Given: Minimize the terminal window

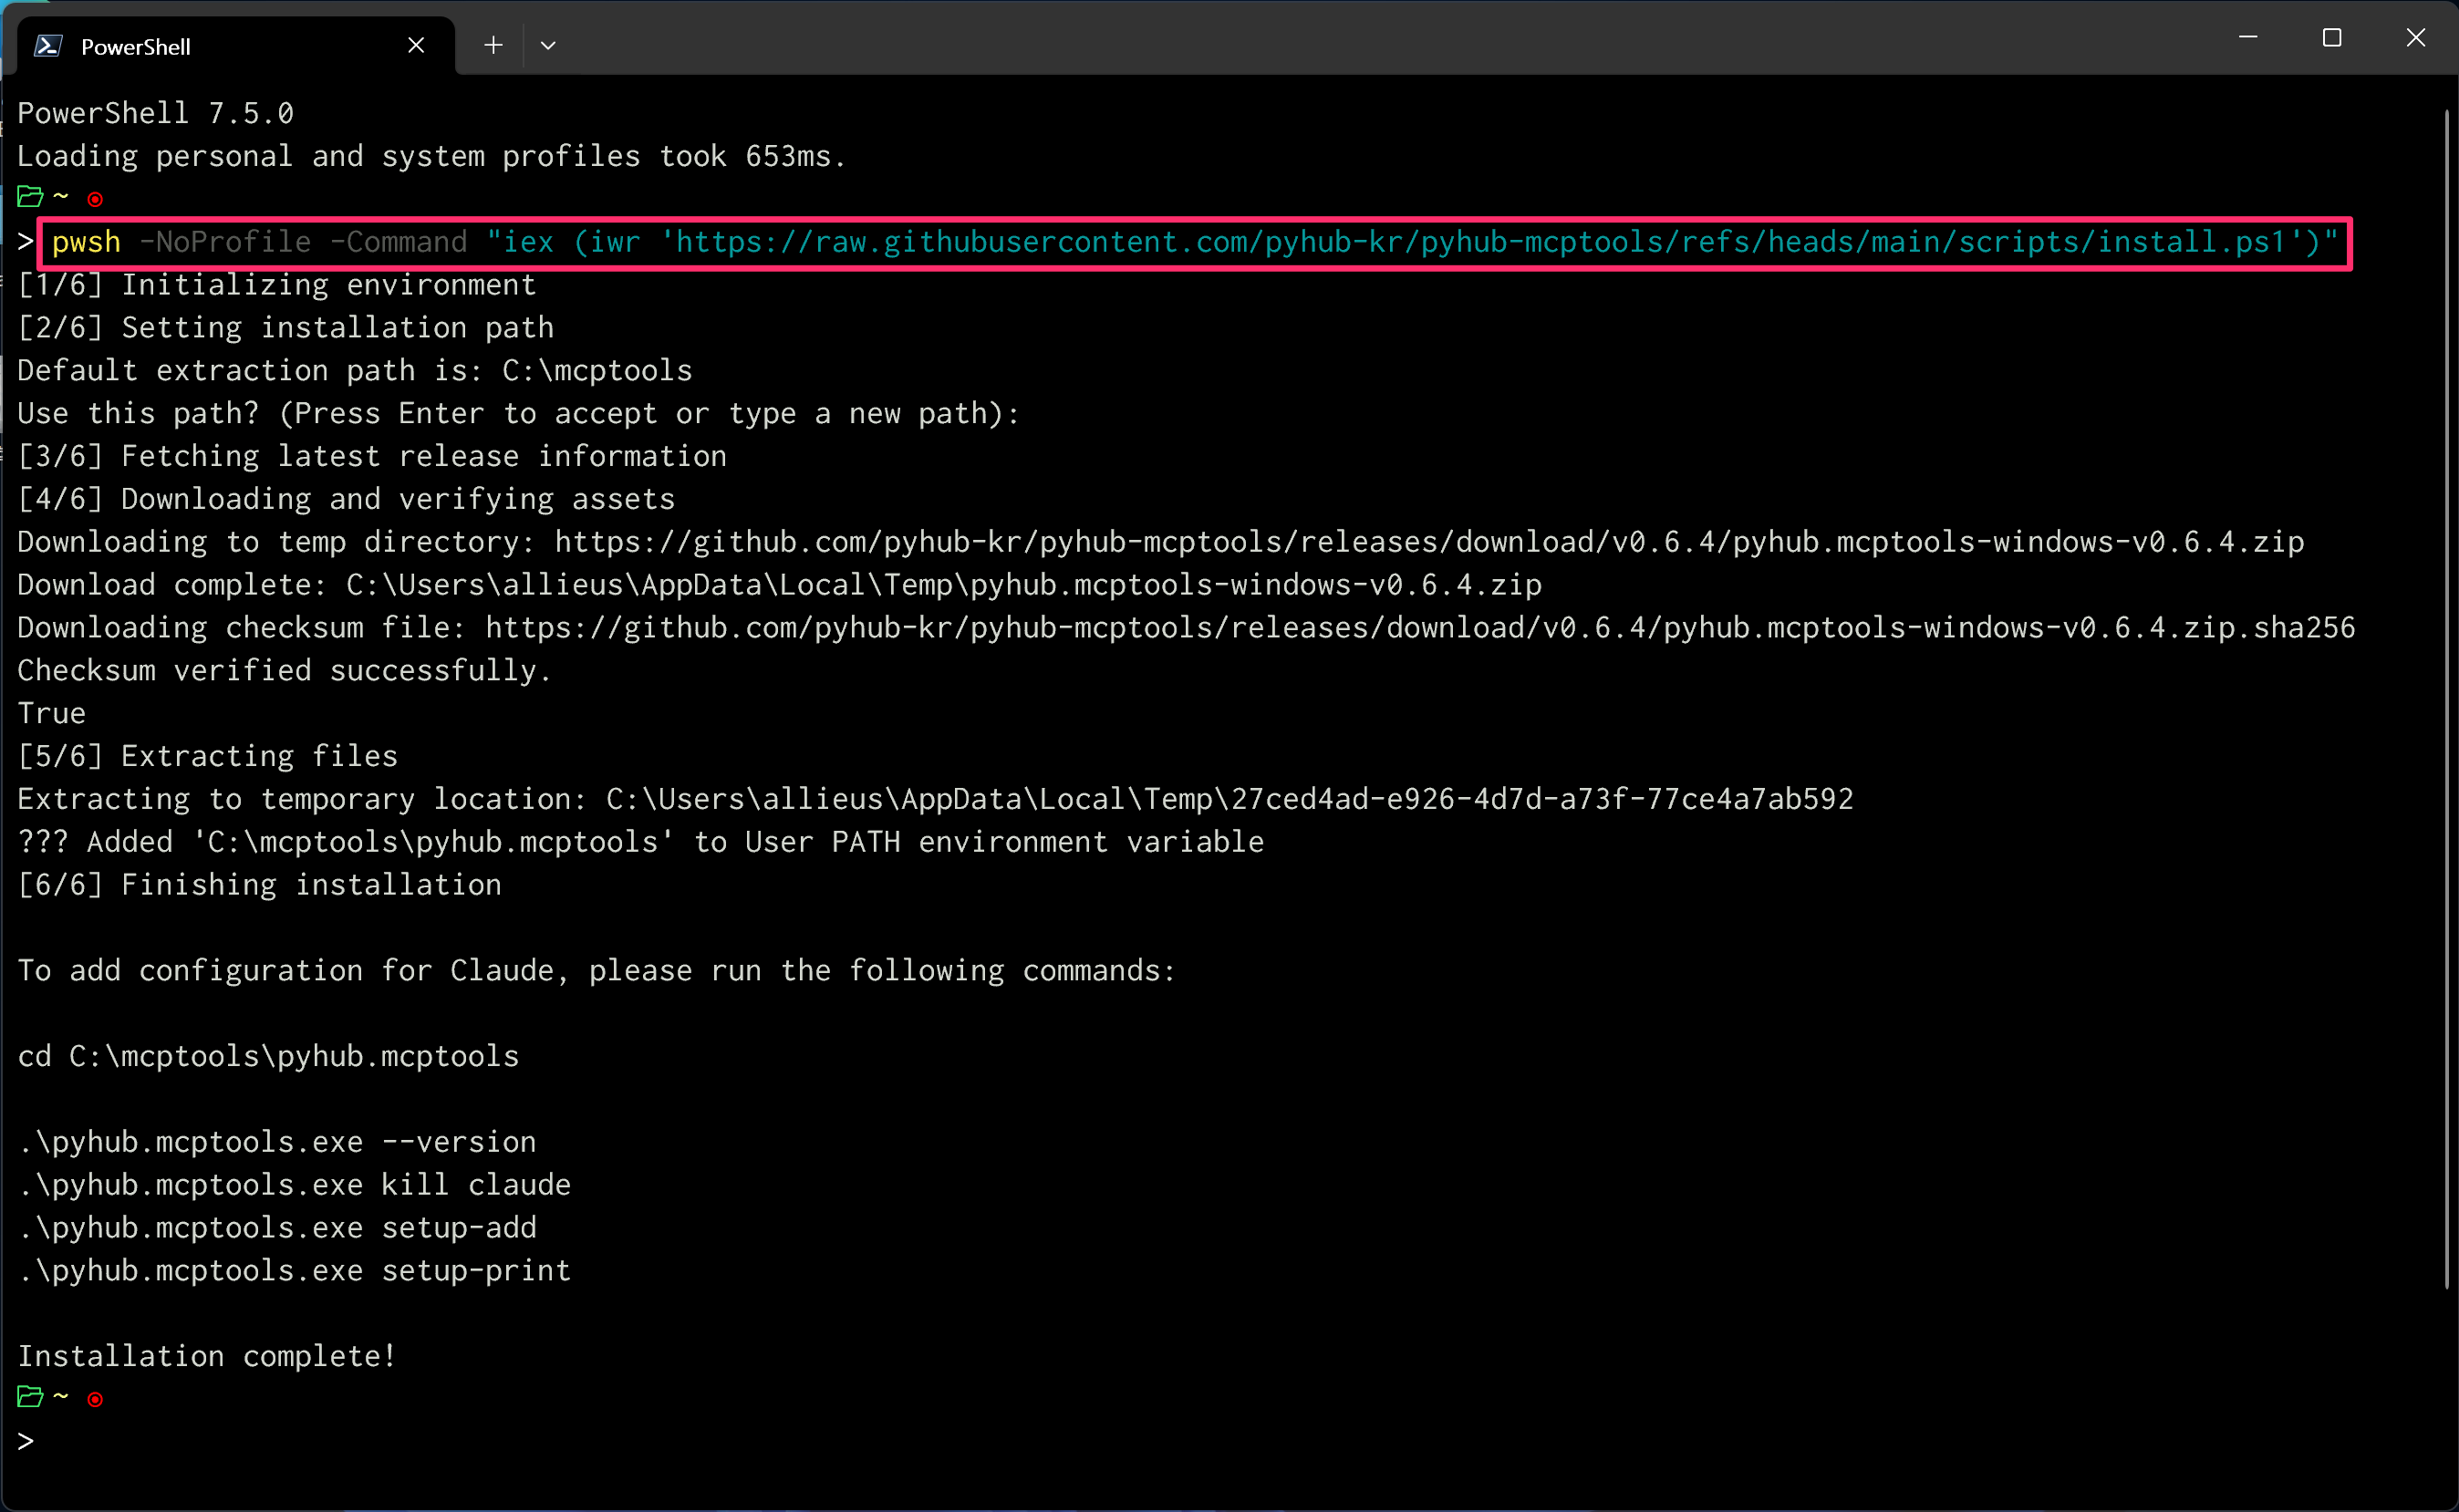Looking at the screenshot, I should (x=2248, y=38).
